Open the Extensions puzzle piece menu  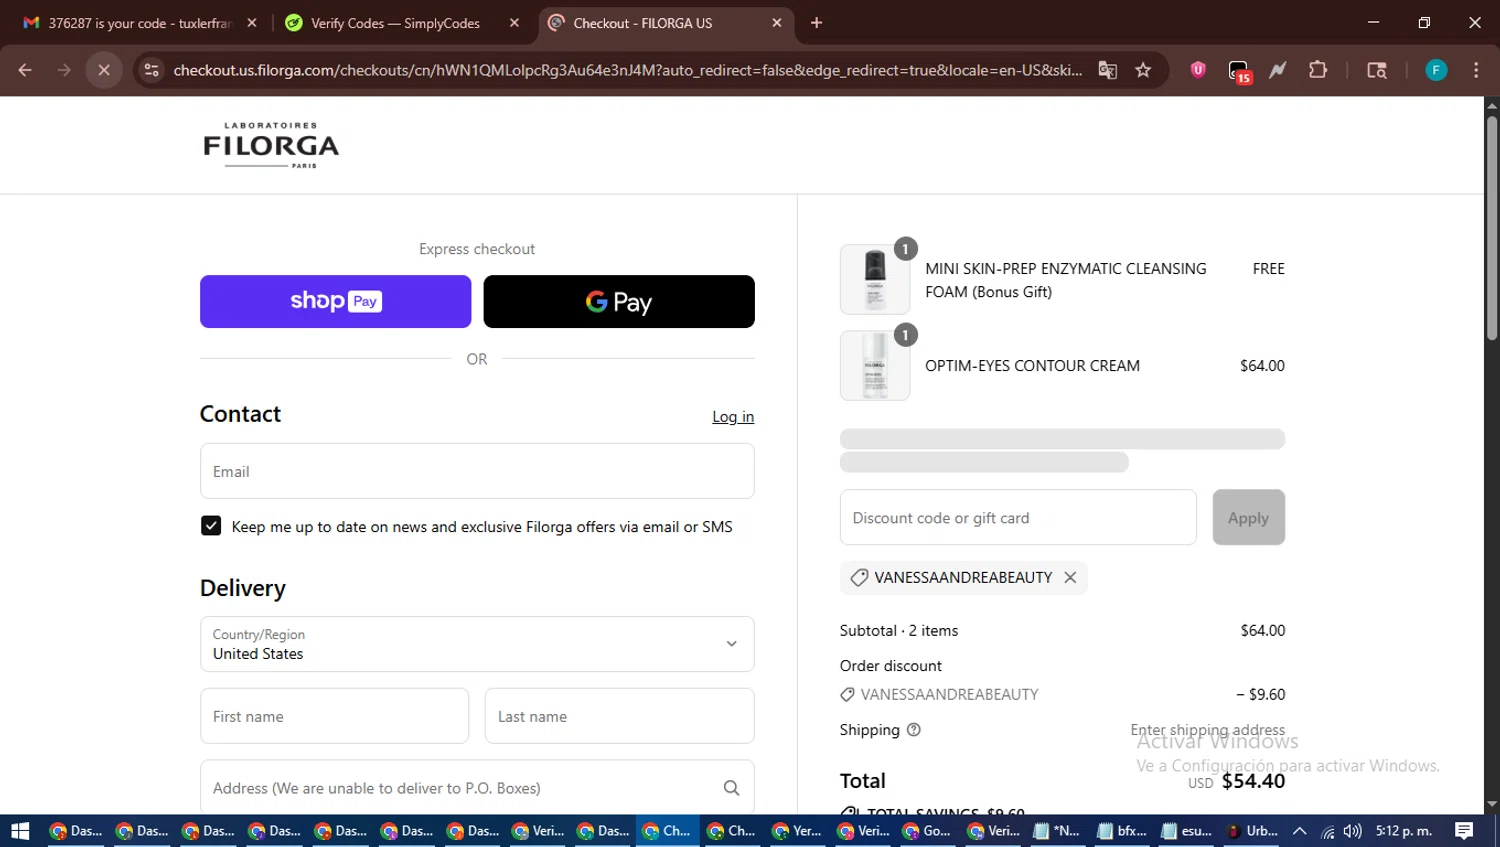pos(1318,70)
